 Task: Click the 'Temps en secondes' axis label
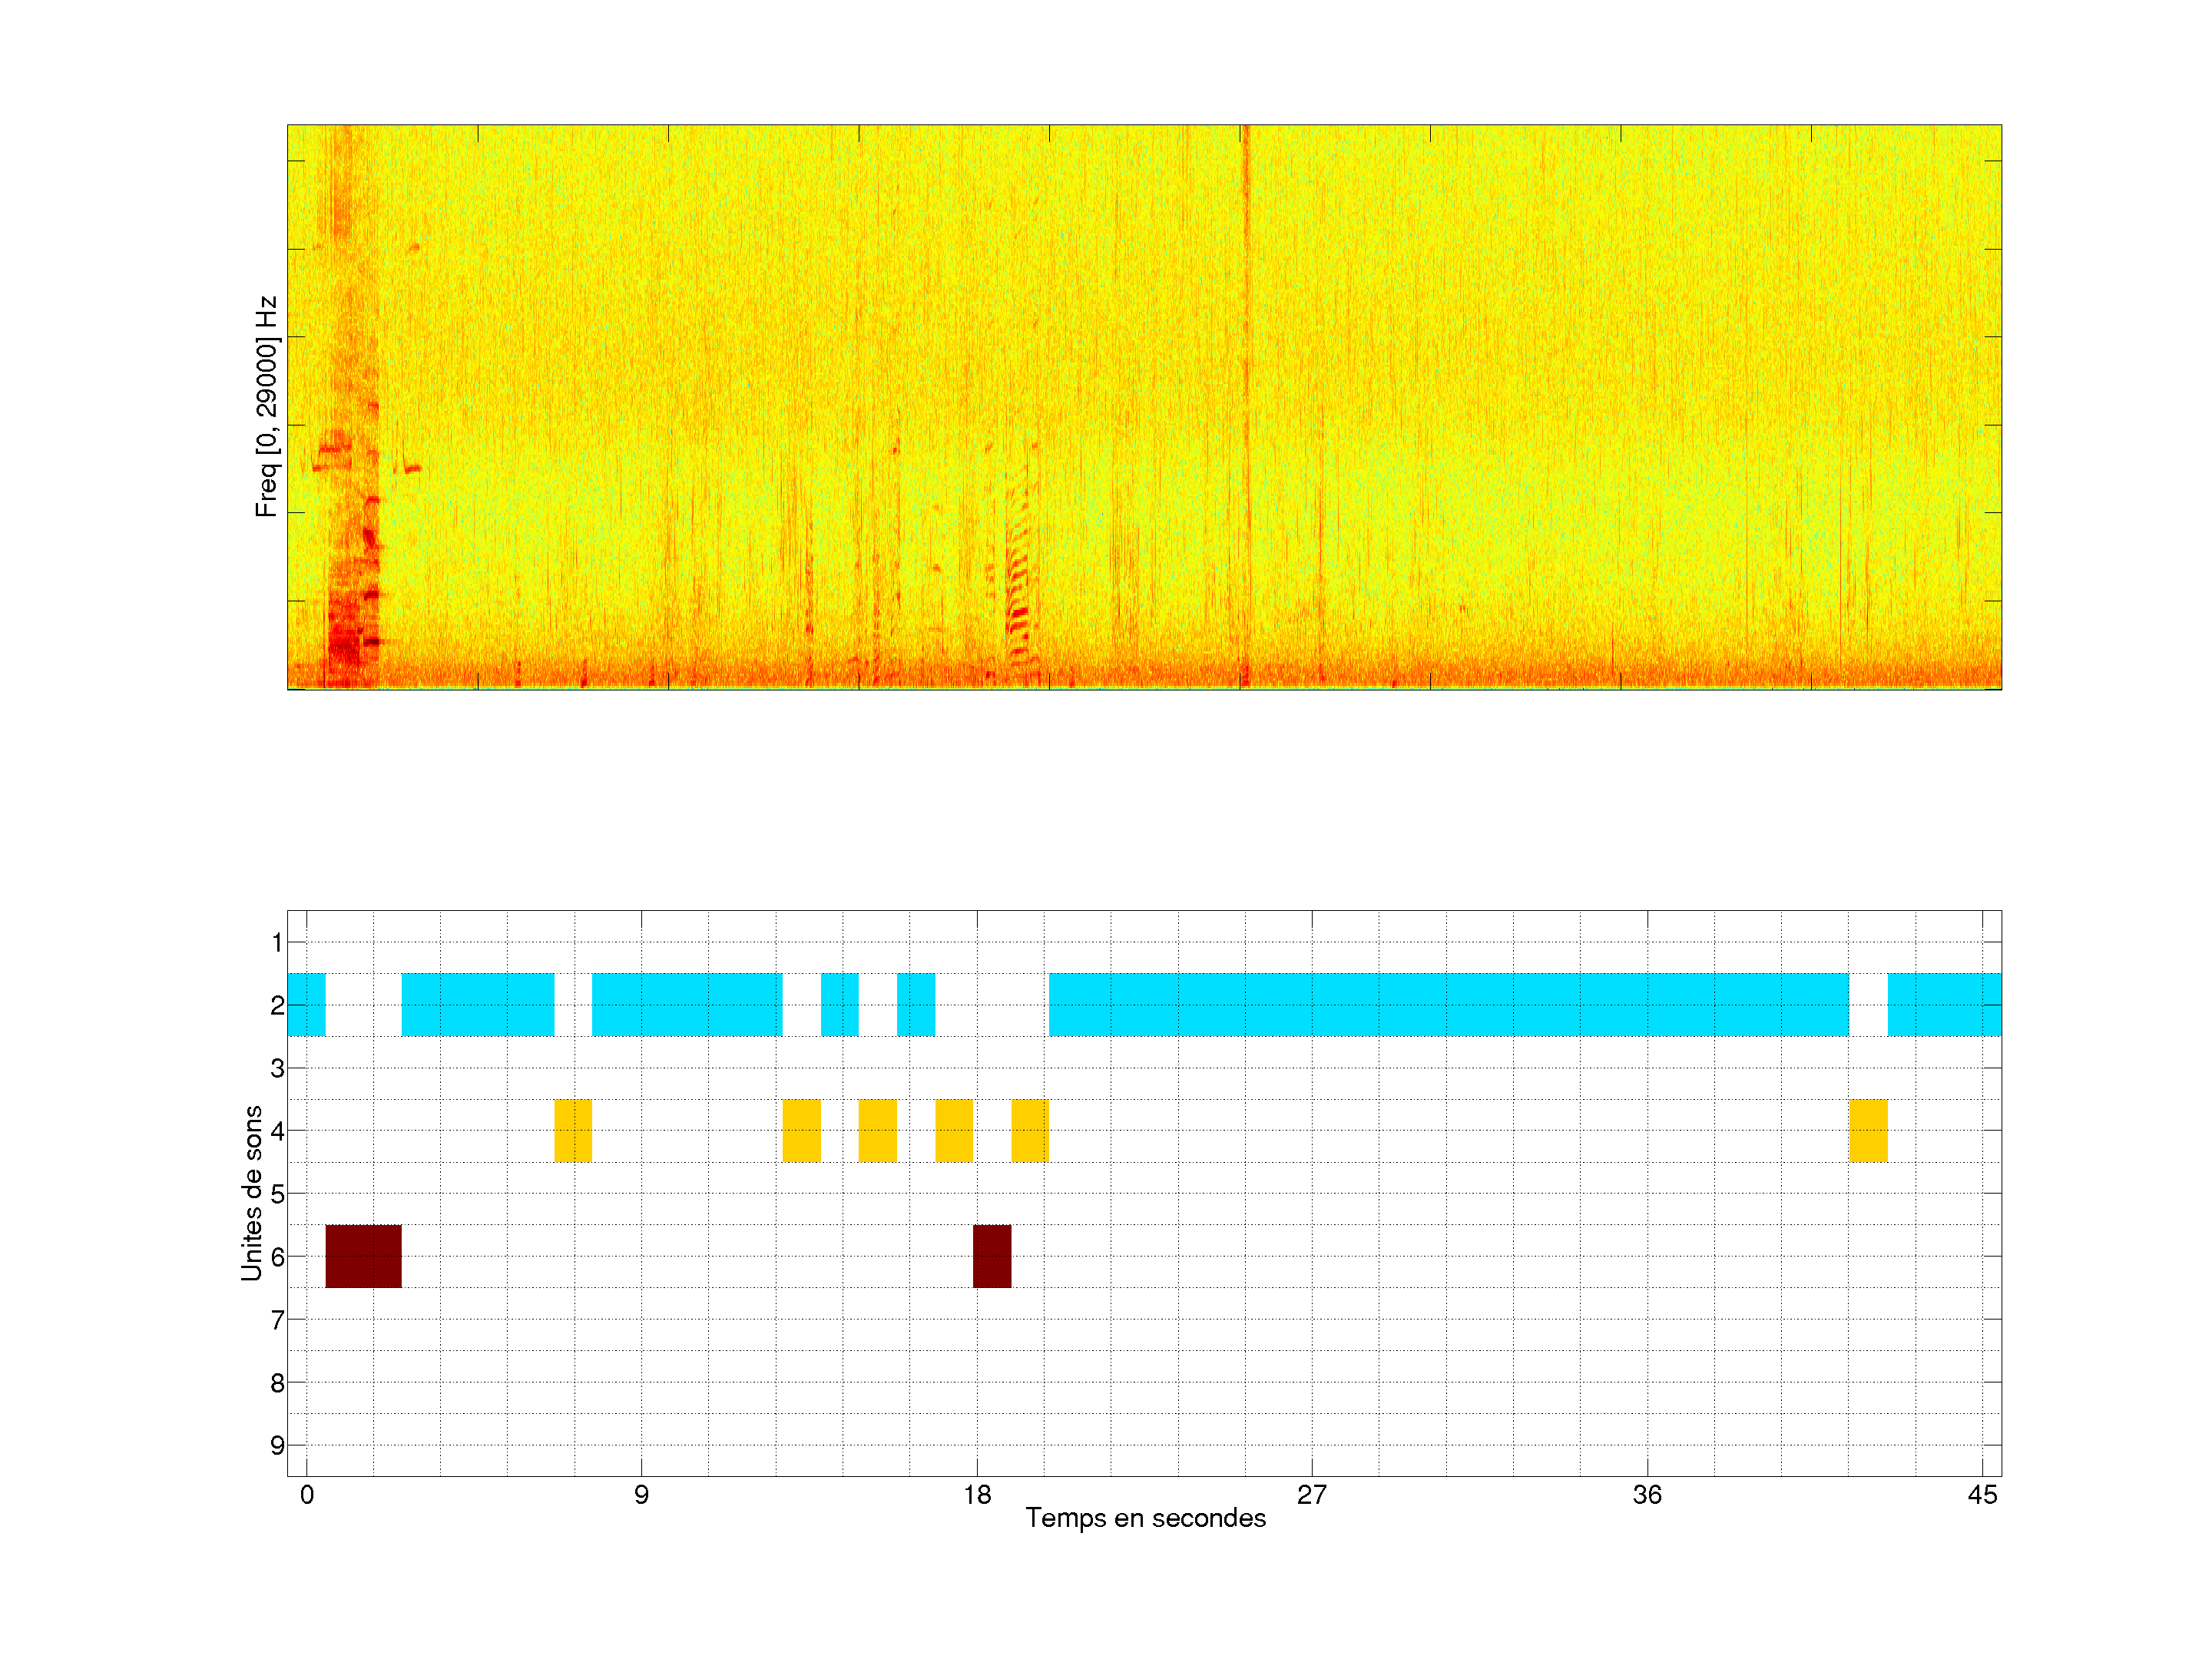point(1145,1518)
